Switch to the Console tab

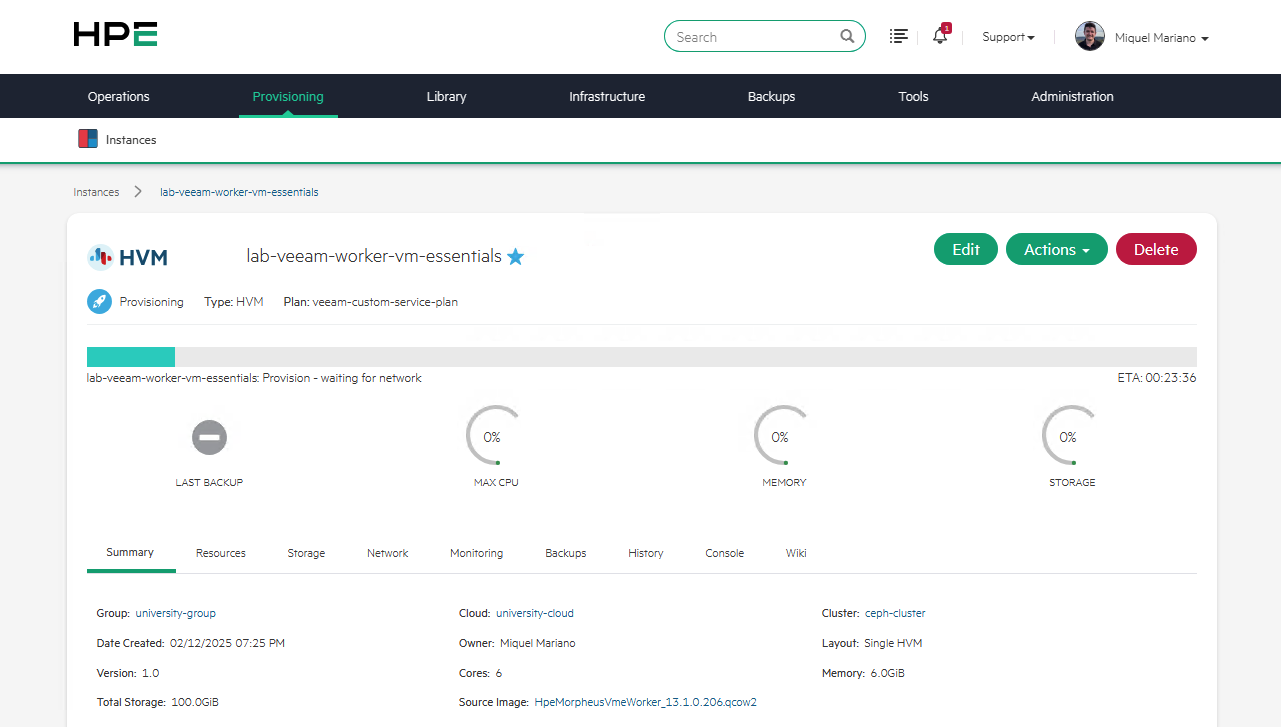pos(725,553)
